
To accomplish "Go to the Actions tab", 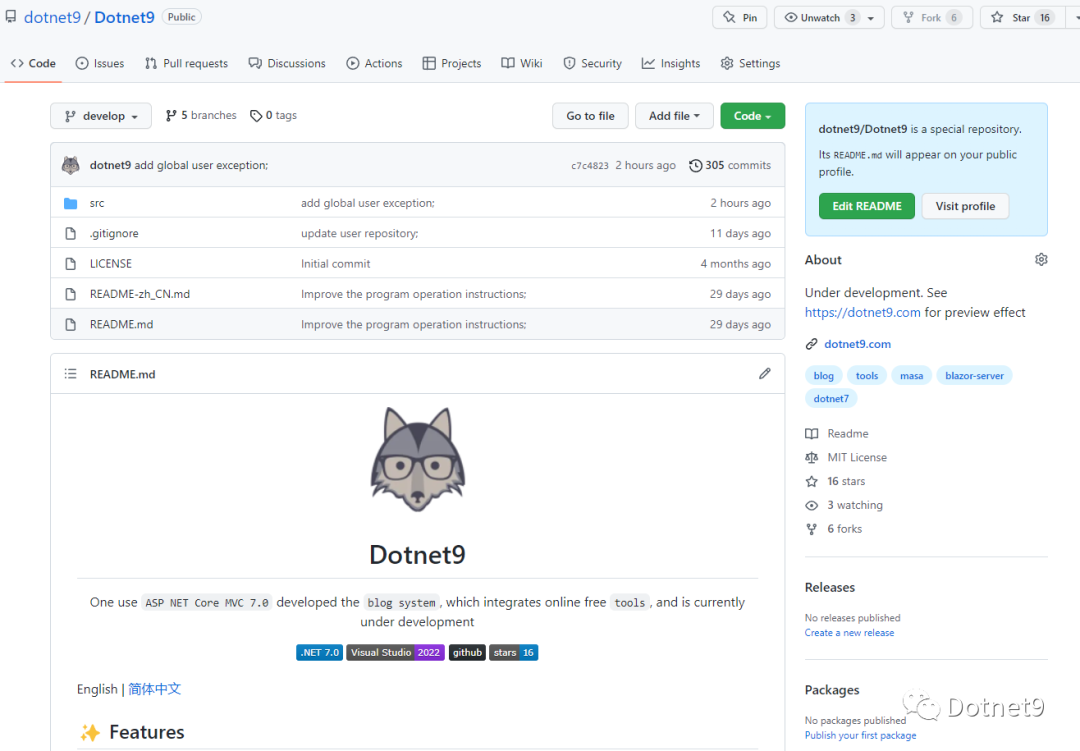I will point(374,63).
